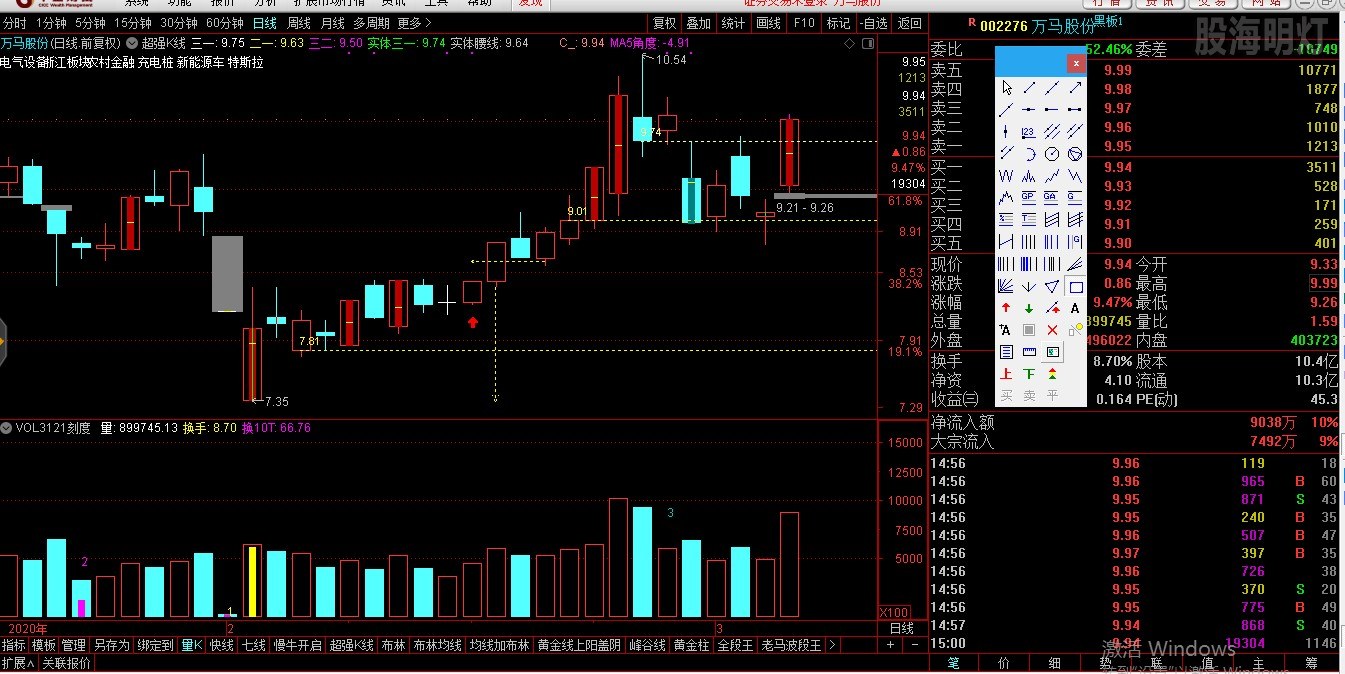Select the ruler measurement tool

click(1029, 352)
